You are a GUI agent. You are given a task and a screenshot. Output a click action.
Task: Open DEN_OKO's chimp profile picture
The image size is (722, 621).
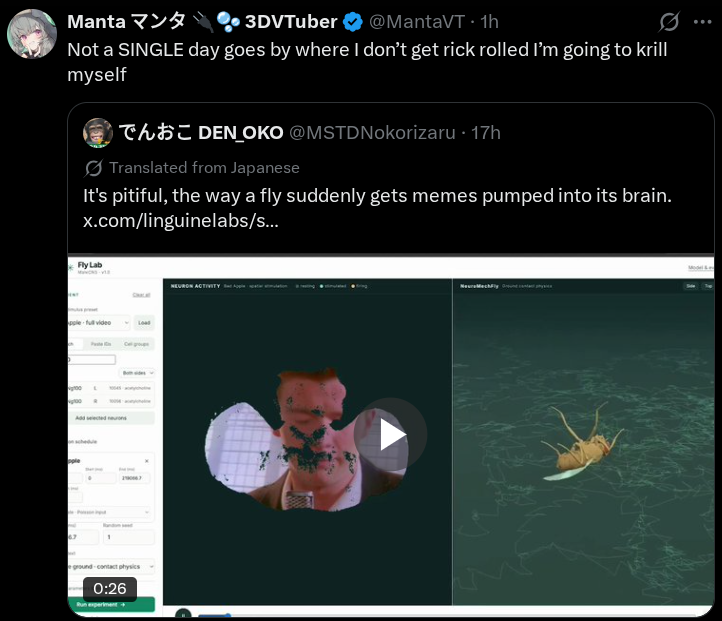[98, 133]
